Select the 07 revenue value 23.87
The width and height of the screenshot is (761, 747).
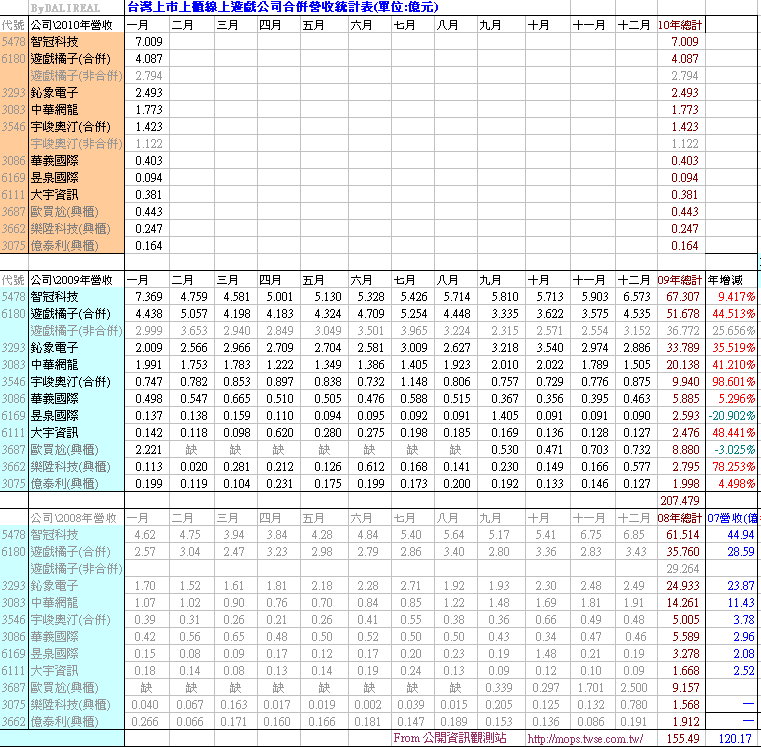(x=741, y=586)
